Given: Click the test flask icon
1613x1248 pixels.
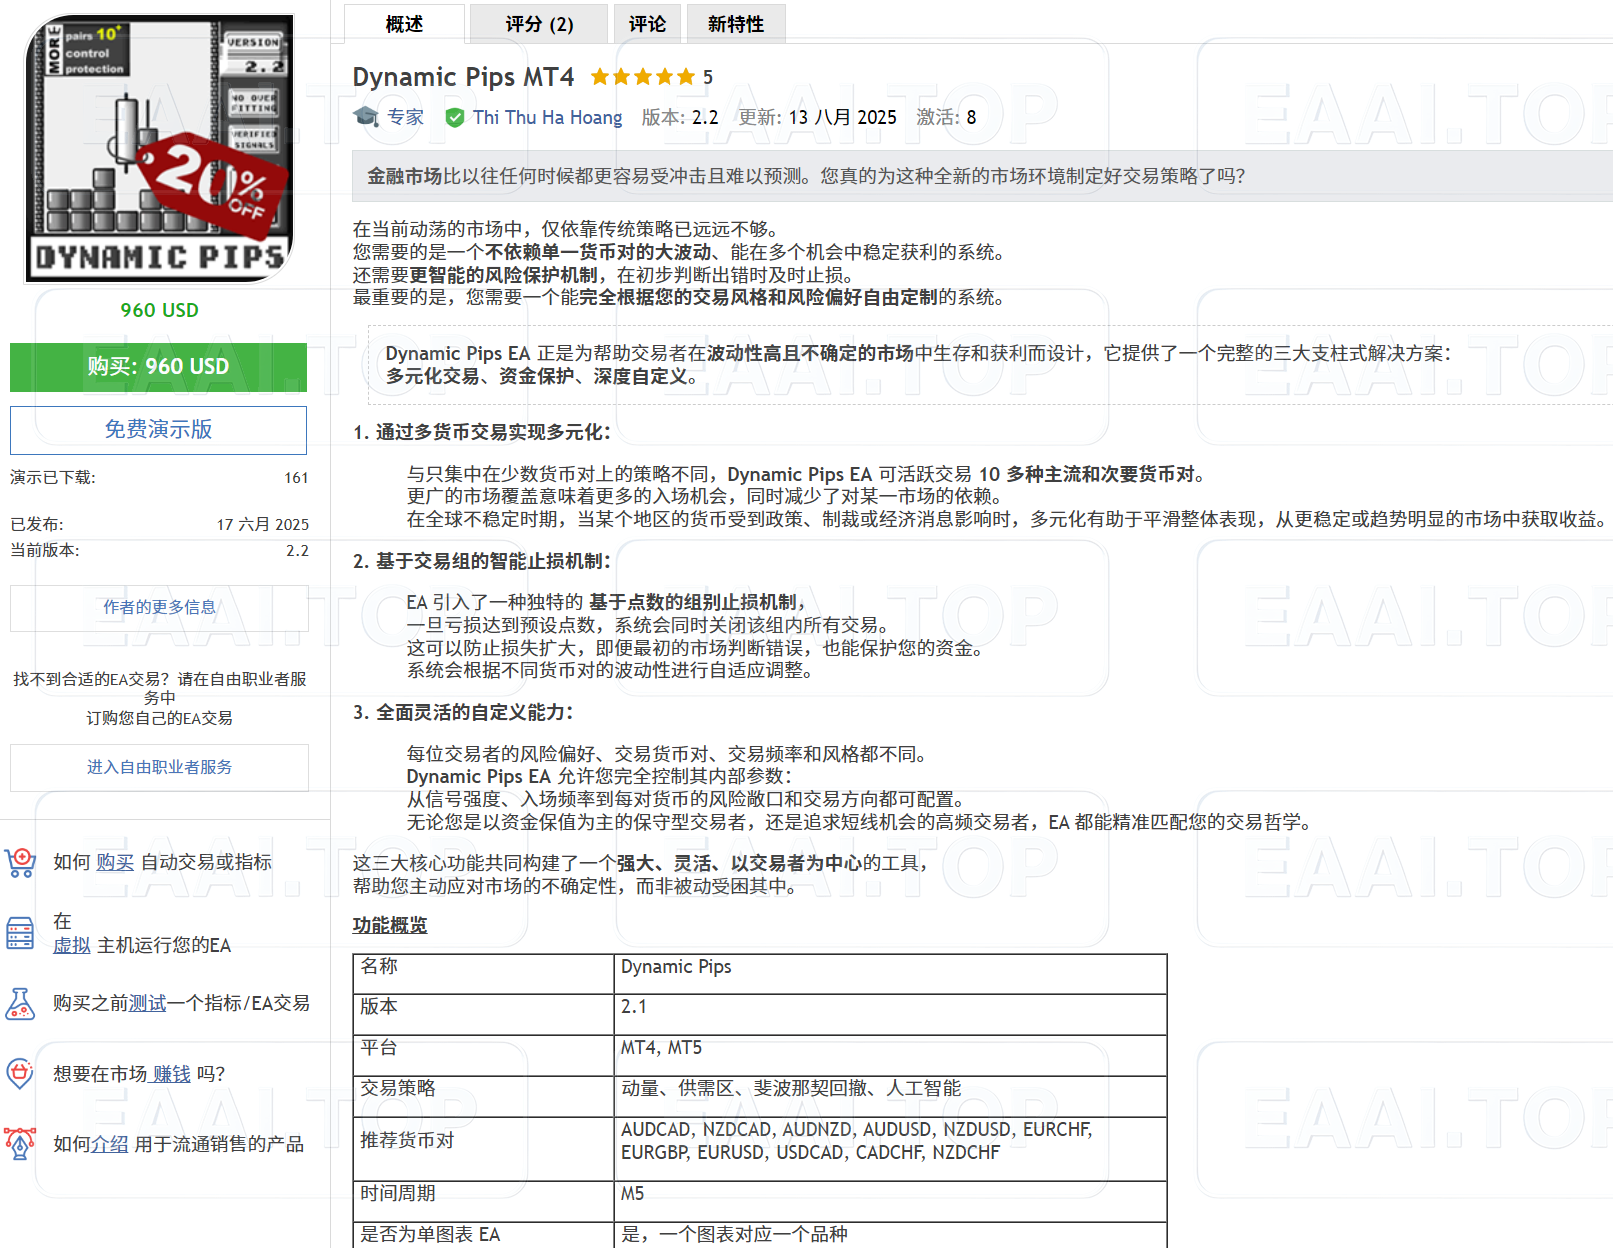Looking at the screenshot, I should coord(20,1003).
